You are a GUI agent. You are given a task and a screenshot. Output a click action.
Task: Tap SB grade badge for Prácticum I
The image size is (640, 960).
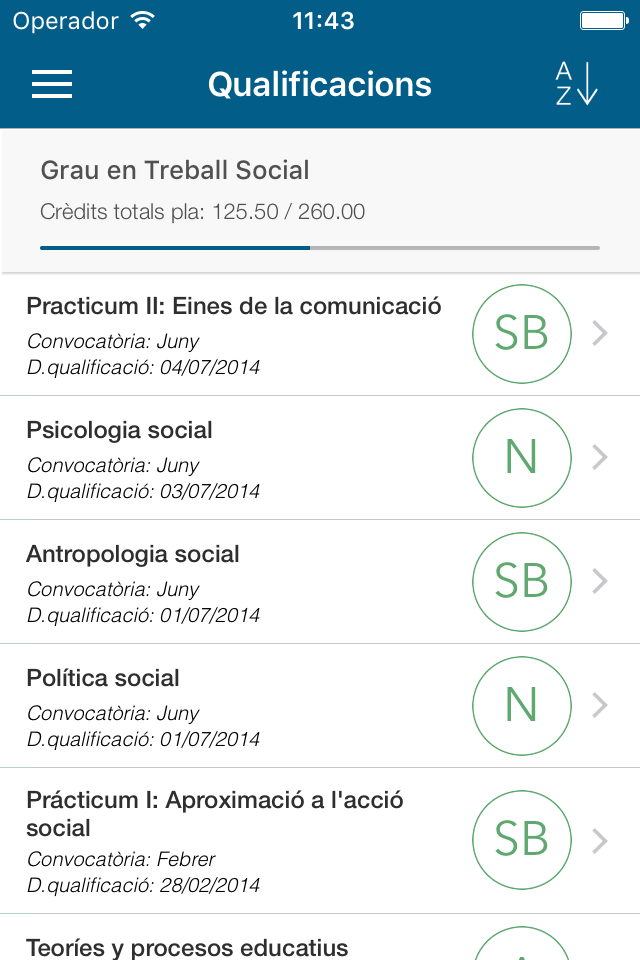[522, 840]
